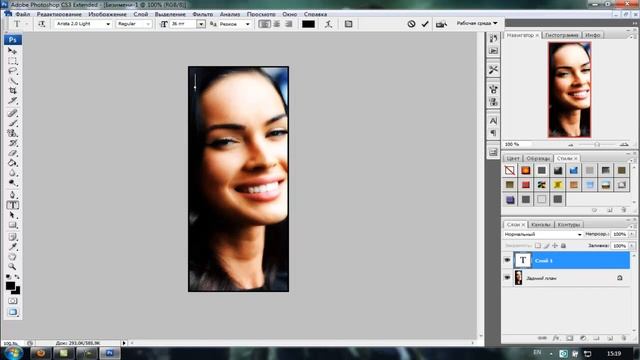
Task: Open the Windows Start menu
Action: tap(13, 353)
